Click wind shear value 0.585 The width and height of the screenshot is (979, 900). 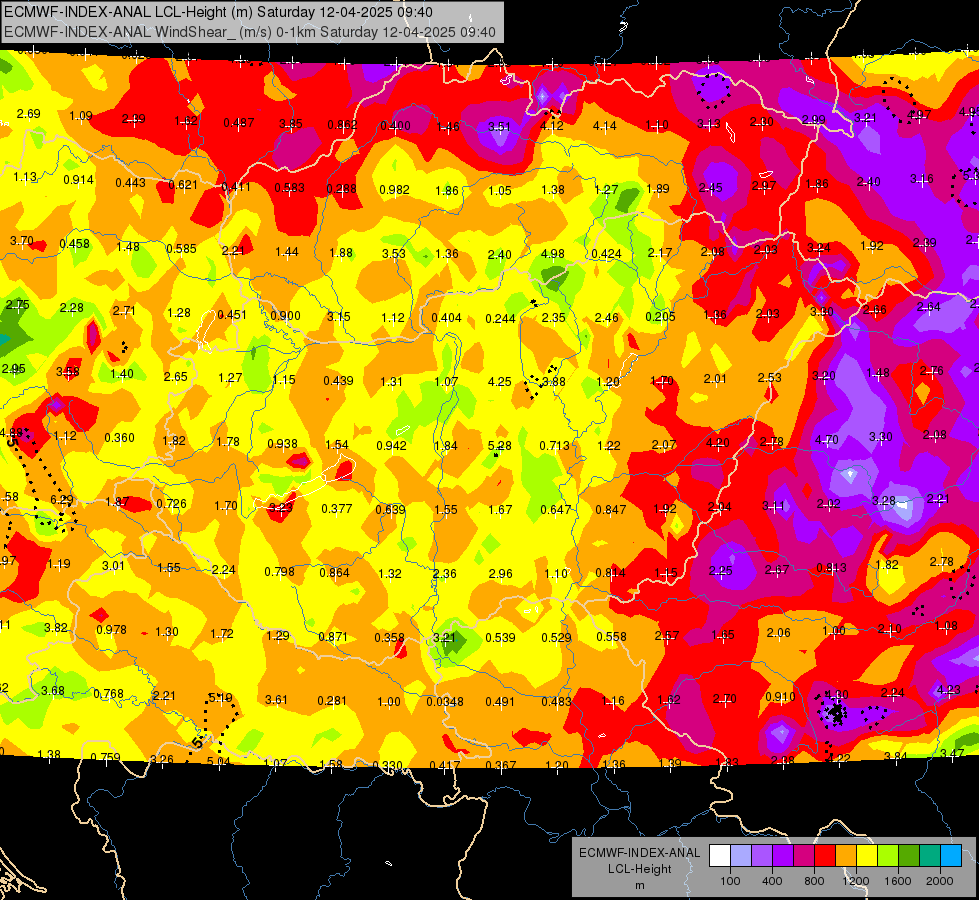[182, 249]
